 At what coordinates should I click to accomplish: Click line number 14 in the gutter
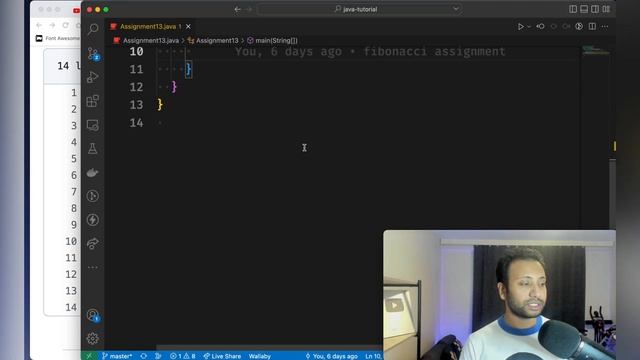point(136,123)
